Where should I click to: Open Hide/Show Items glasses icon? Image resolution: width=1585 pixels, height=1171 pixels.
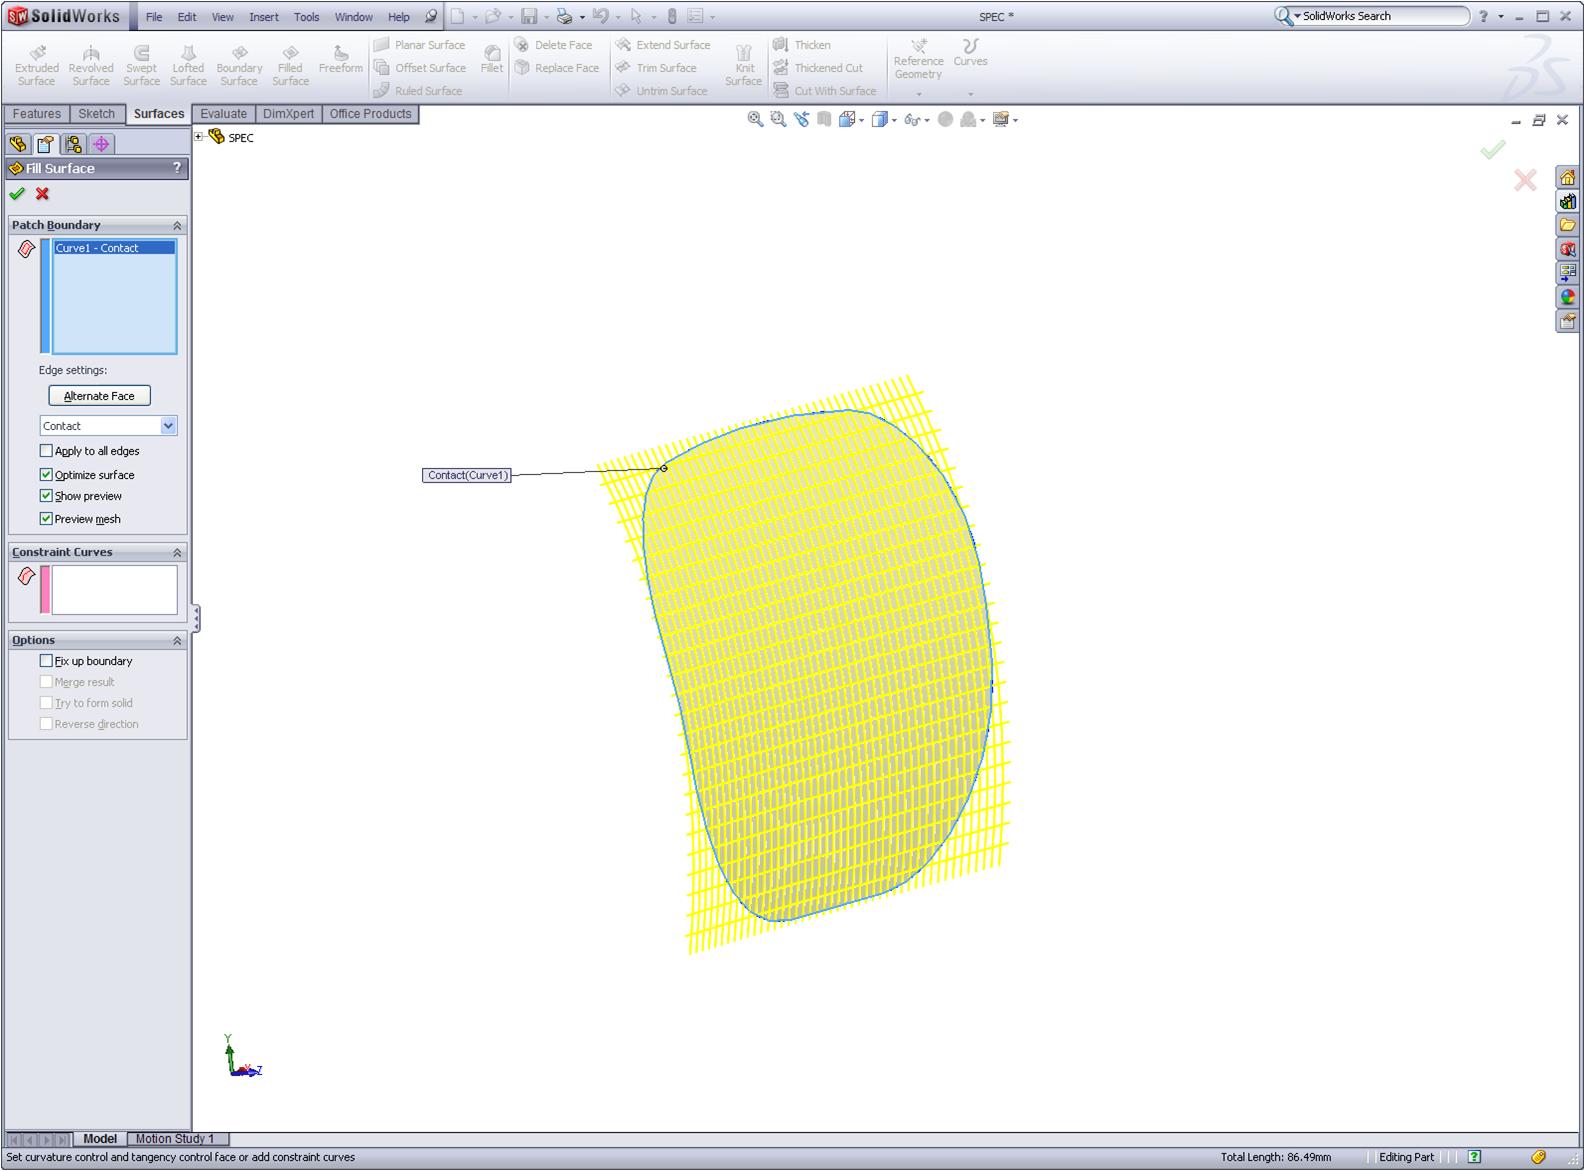click(912, 120)
